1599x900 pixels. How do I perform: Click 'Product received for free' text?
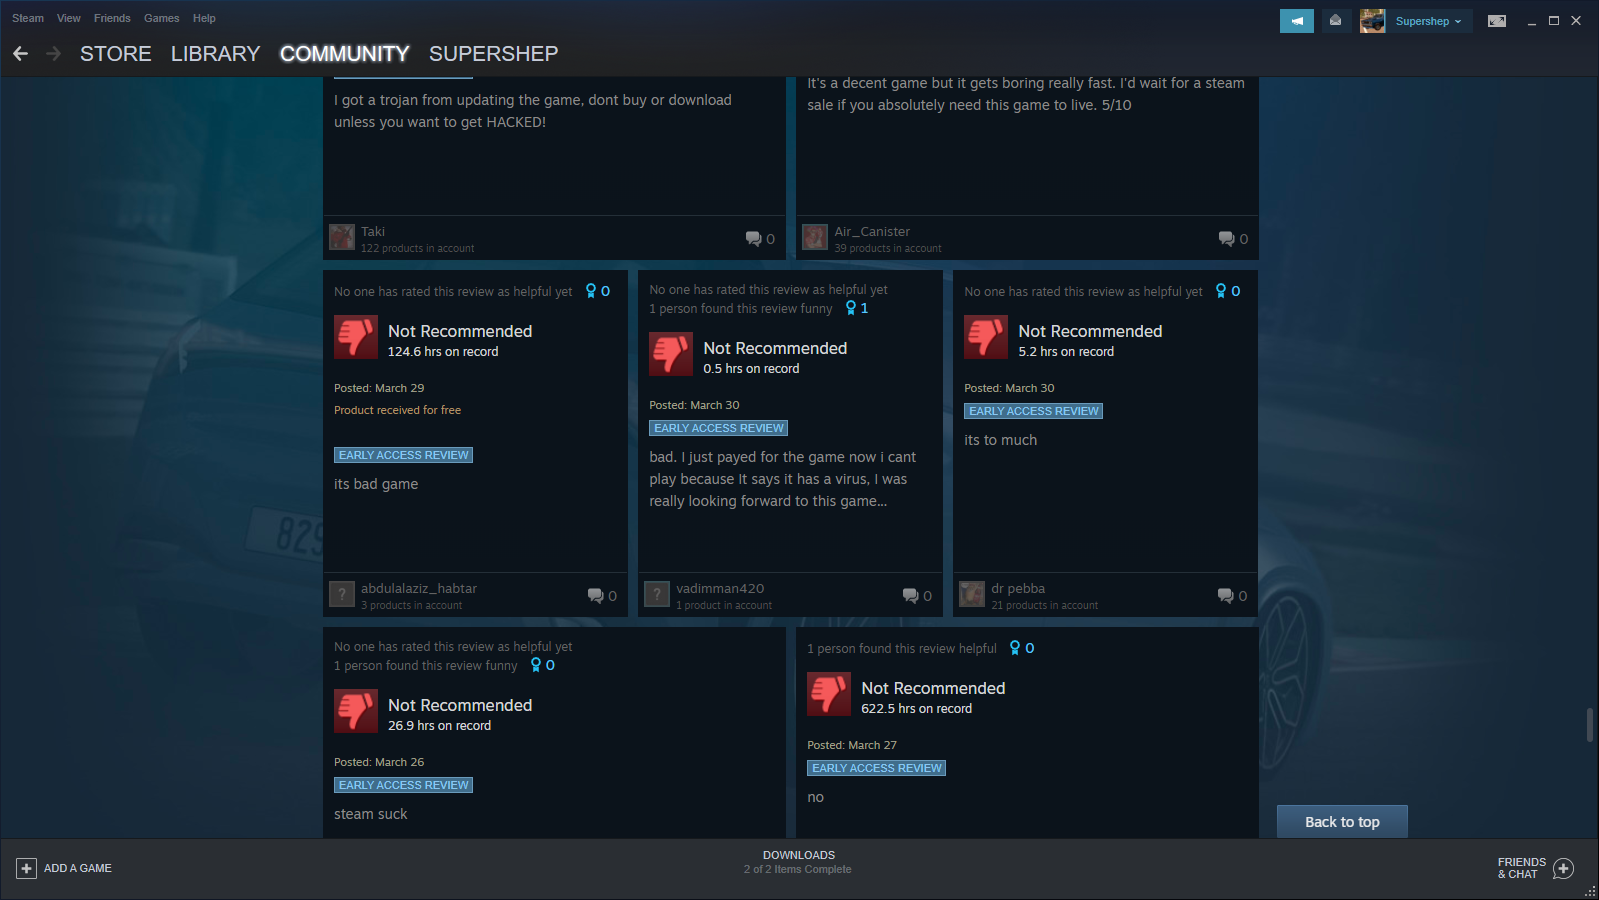tap(397, 410)
